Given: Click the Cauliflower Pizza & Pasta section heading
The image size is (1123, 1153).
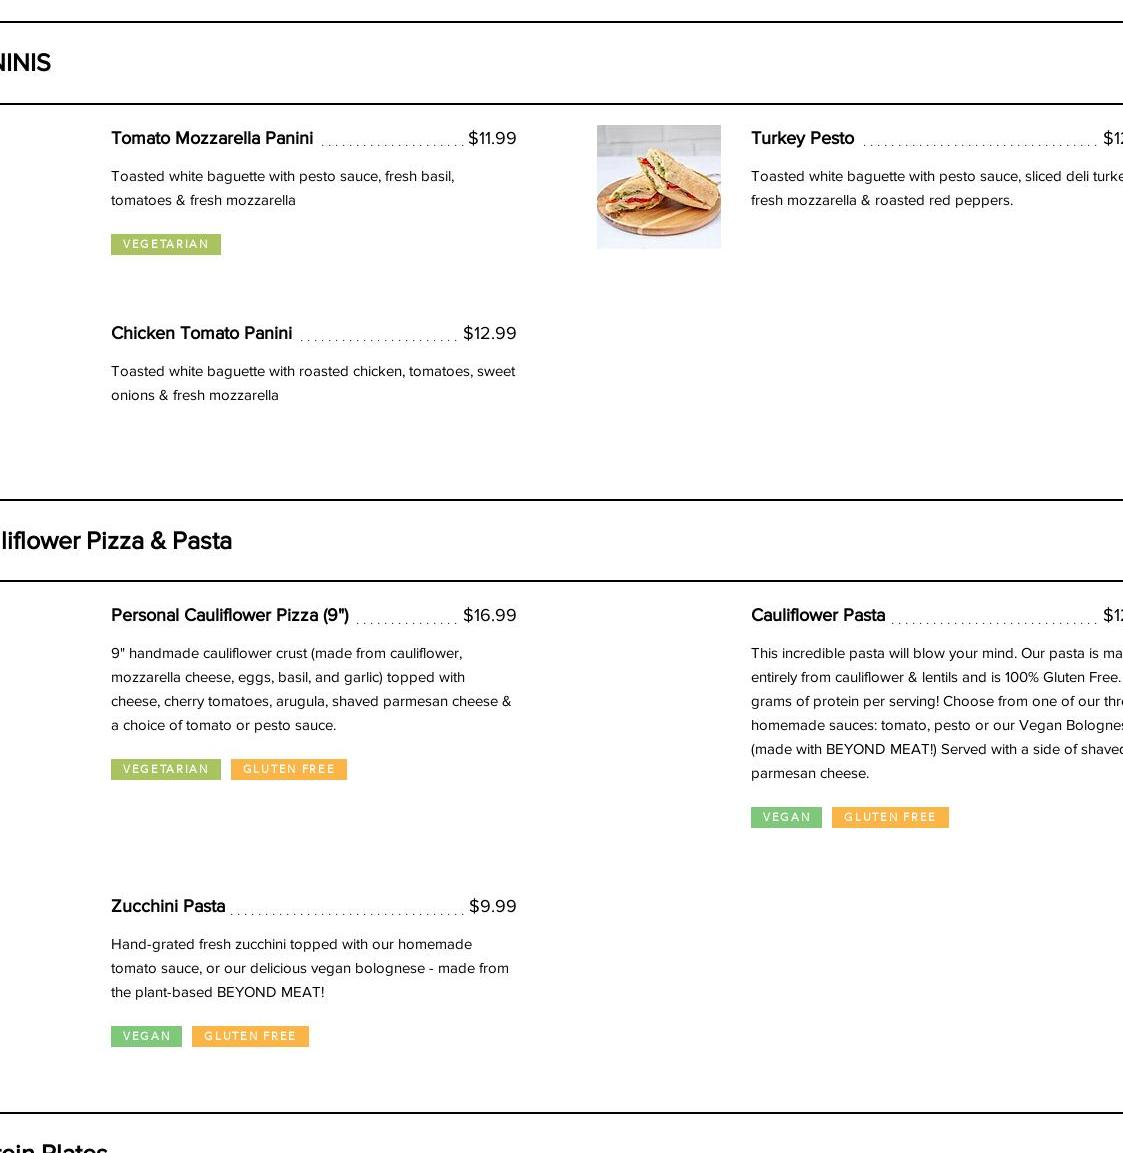Looking at the screenshot, I should click(x=114, y=541).
